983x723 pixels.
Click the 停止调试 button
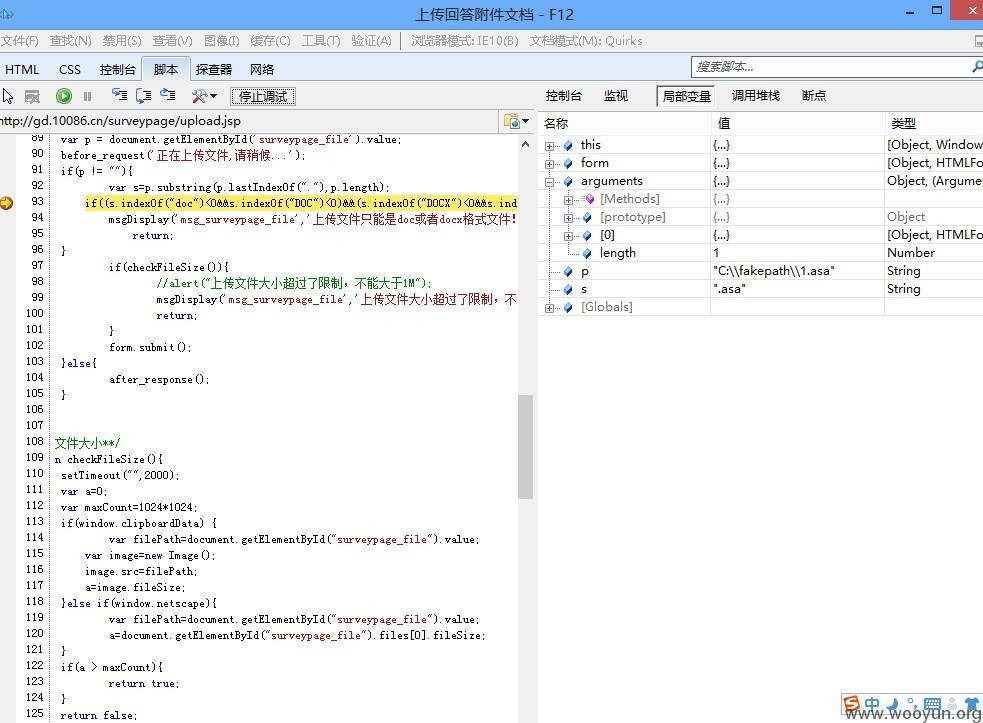[263, 96]
